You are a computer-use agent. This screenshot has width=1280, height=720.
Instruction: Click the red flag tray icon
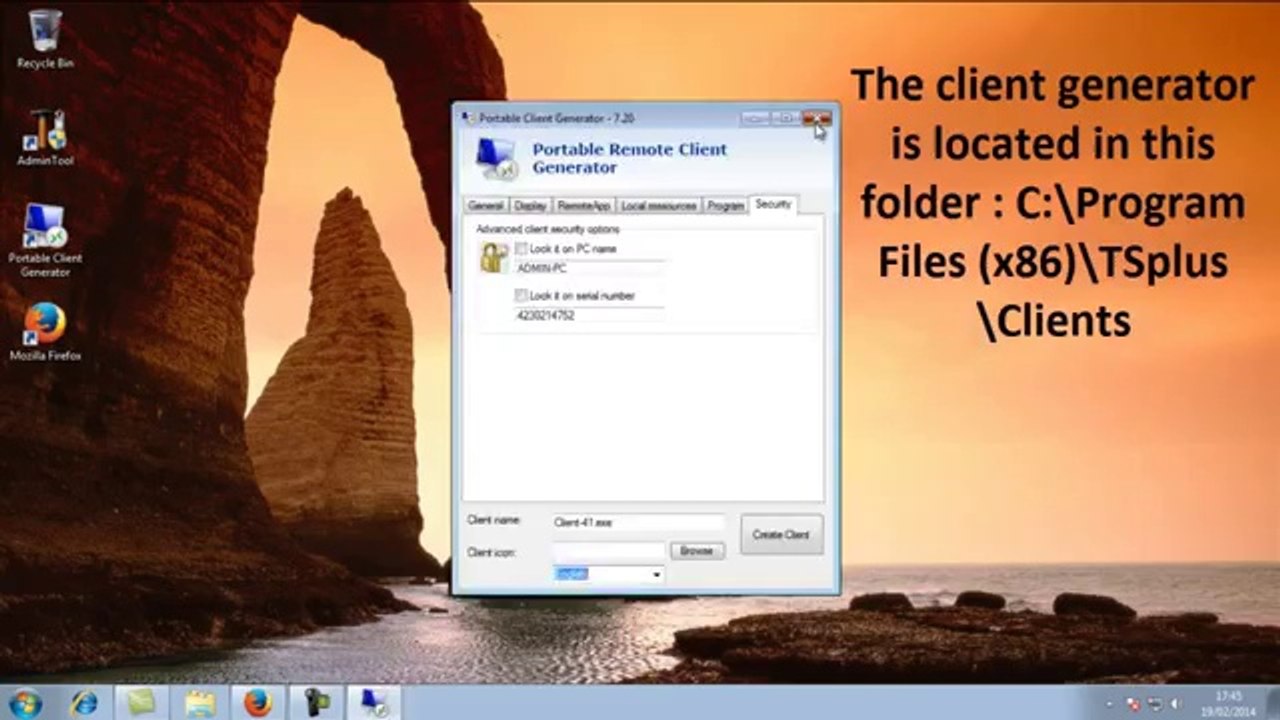point(1134,704)
